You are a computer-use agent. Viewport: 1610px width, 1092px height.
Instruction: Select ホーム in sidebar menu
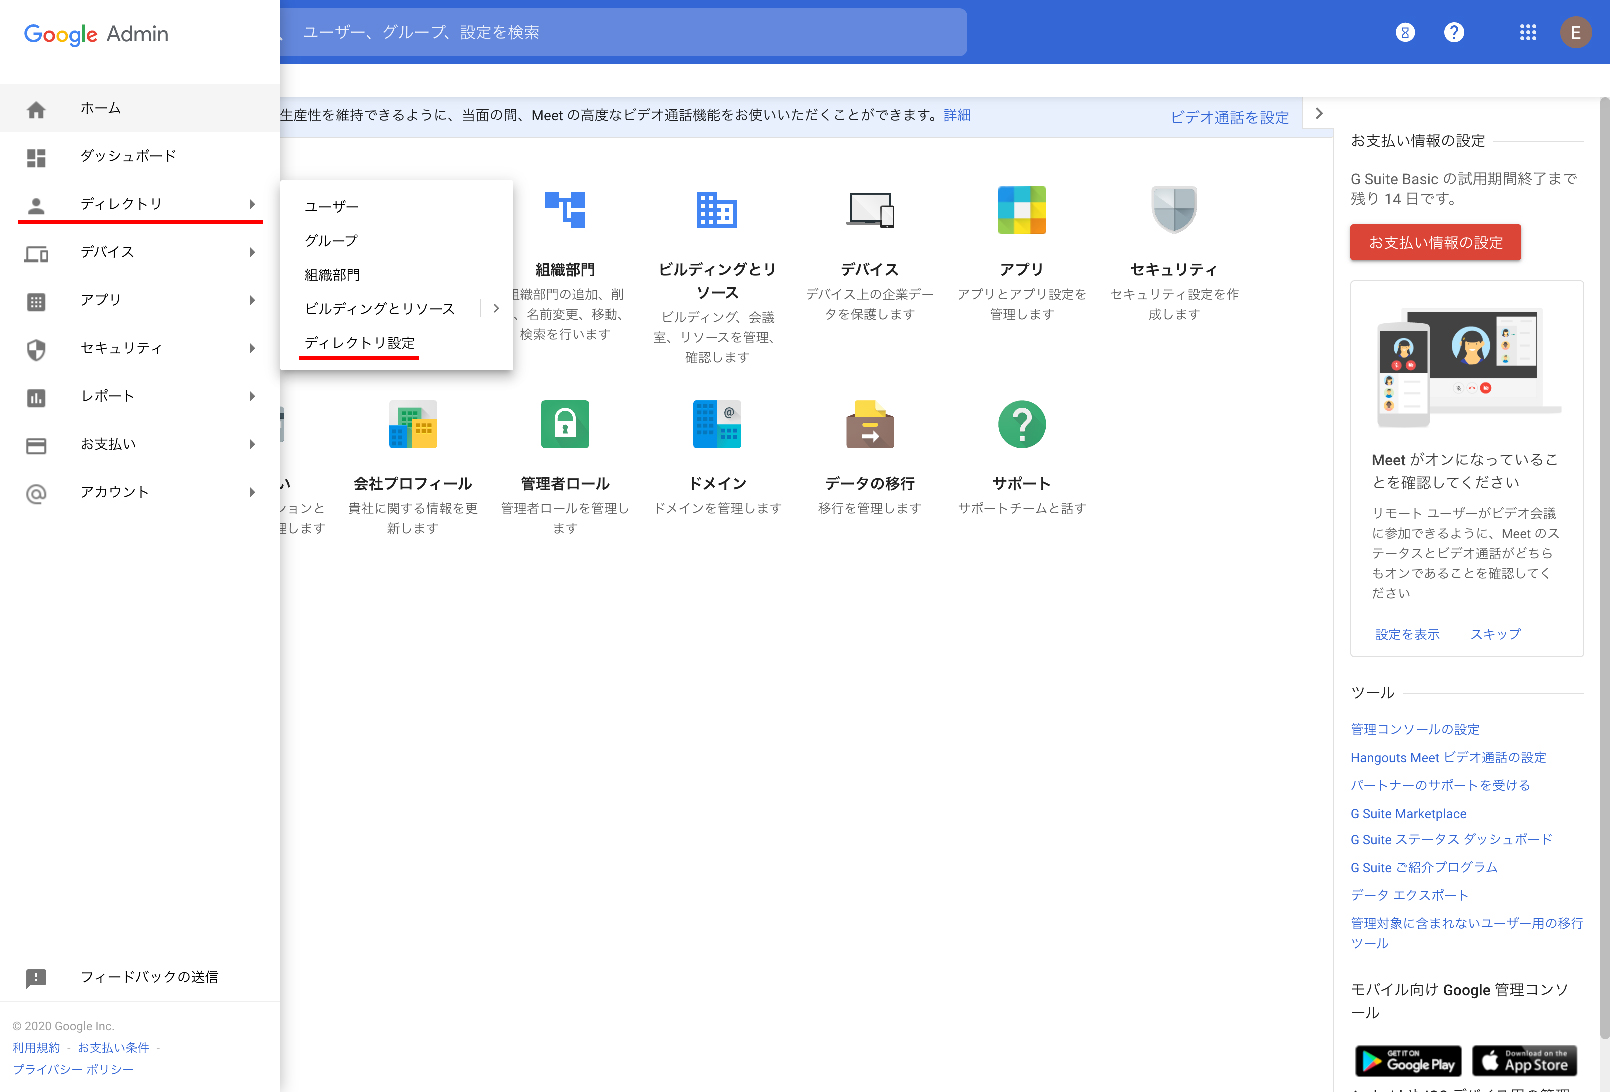point(101,108)
